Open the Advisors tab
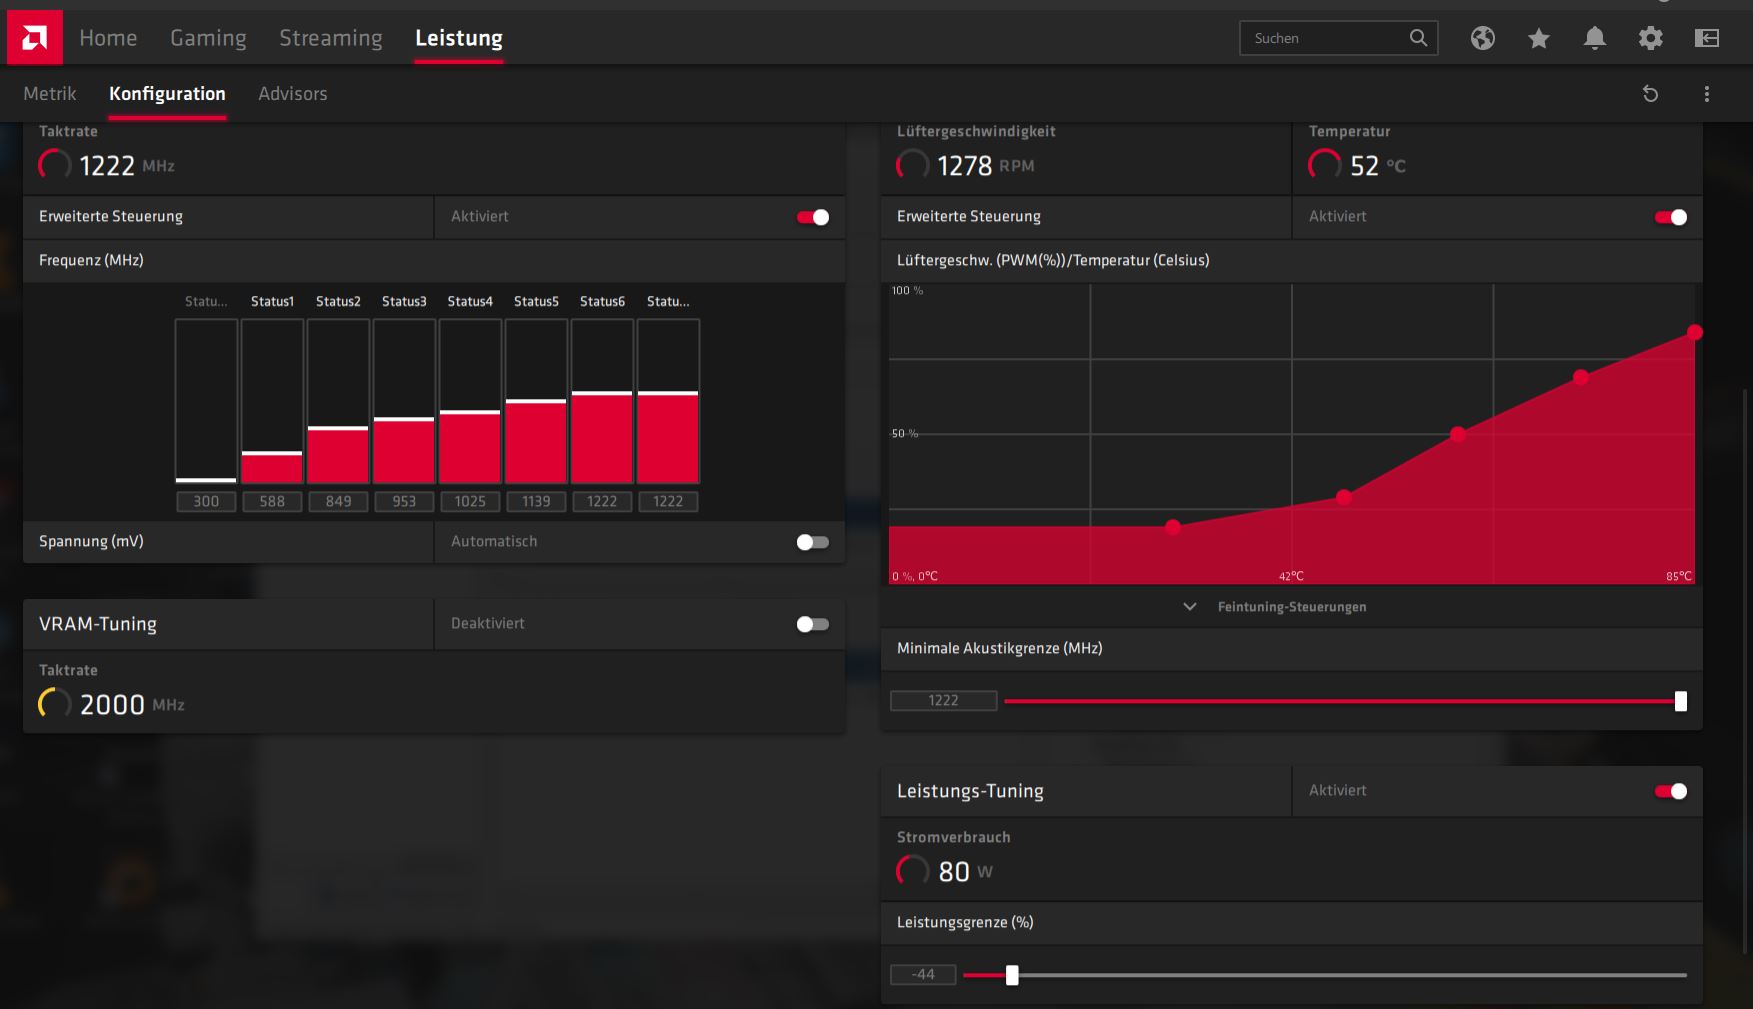 coord(293,93)
